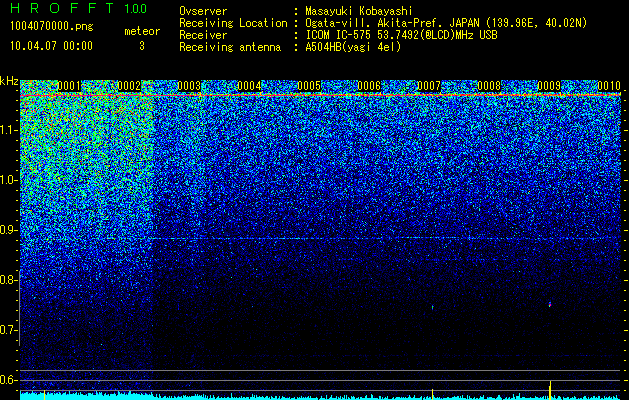Screen dimensions: 629x400
Task: Click time marker 0010
Action: [609, 86]
